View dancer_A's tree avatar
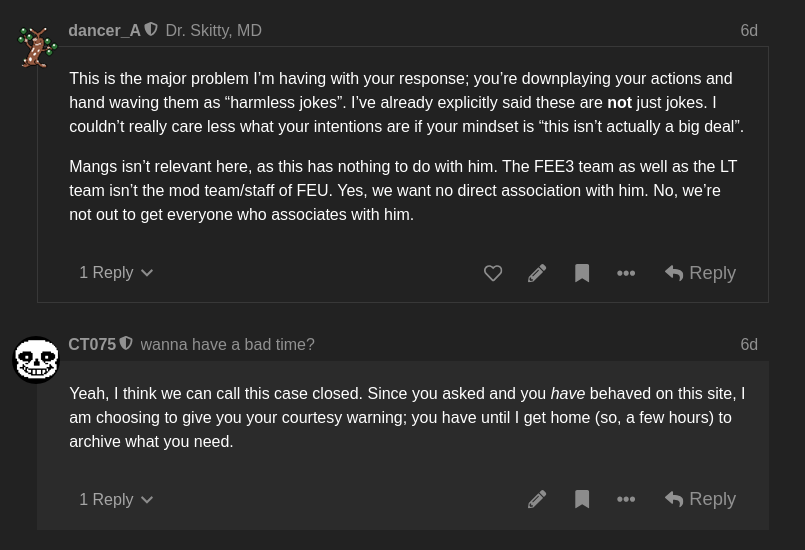 (x=36, y=47)
